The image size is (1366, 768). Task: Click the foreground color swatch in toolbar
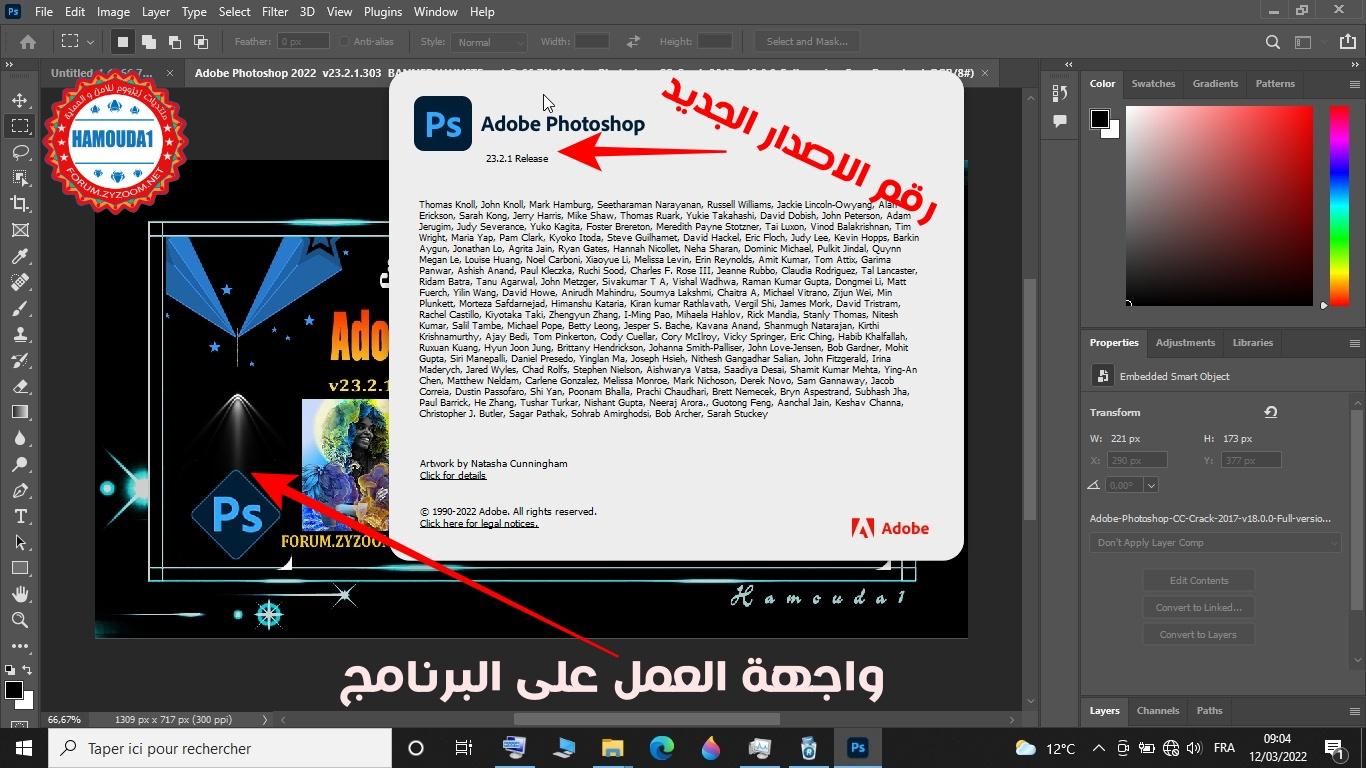pos(14,690)
